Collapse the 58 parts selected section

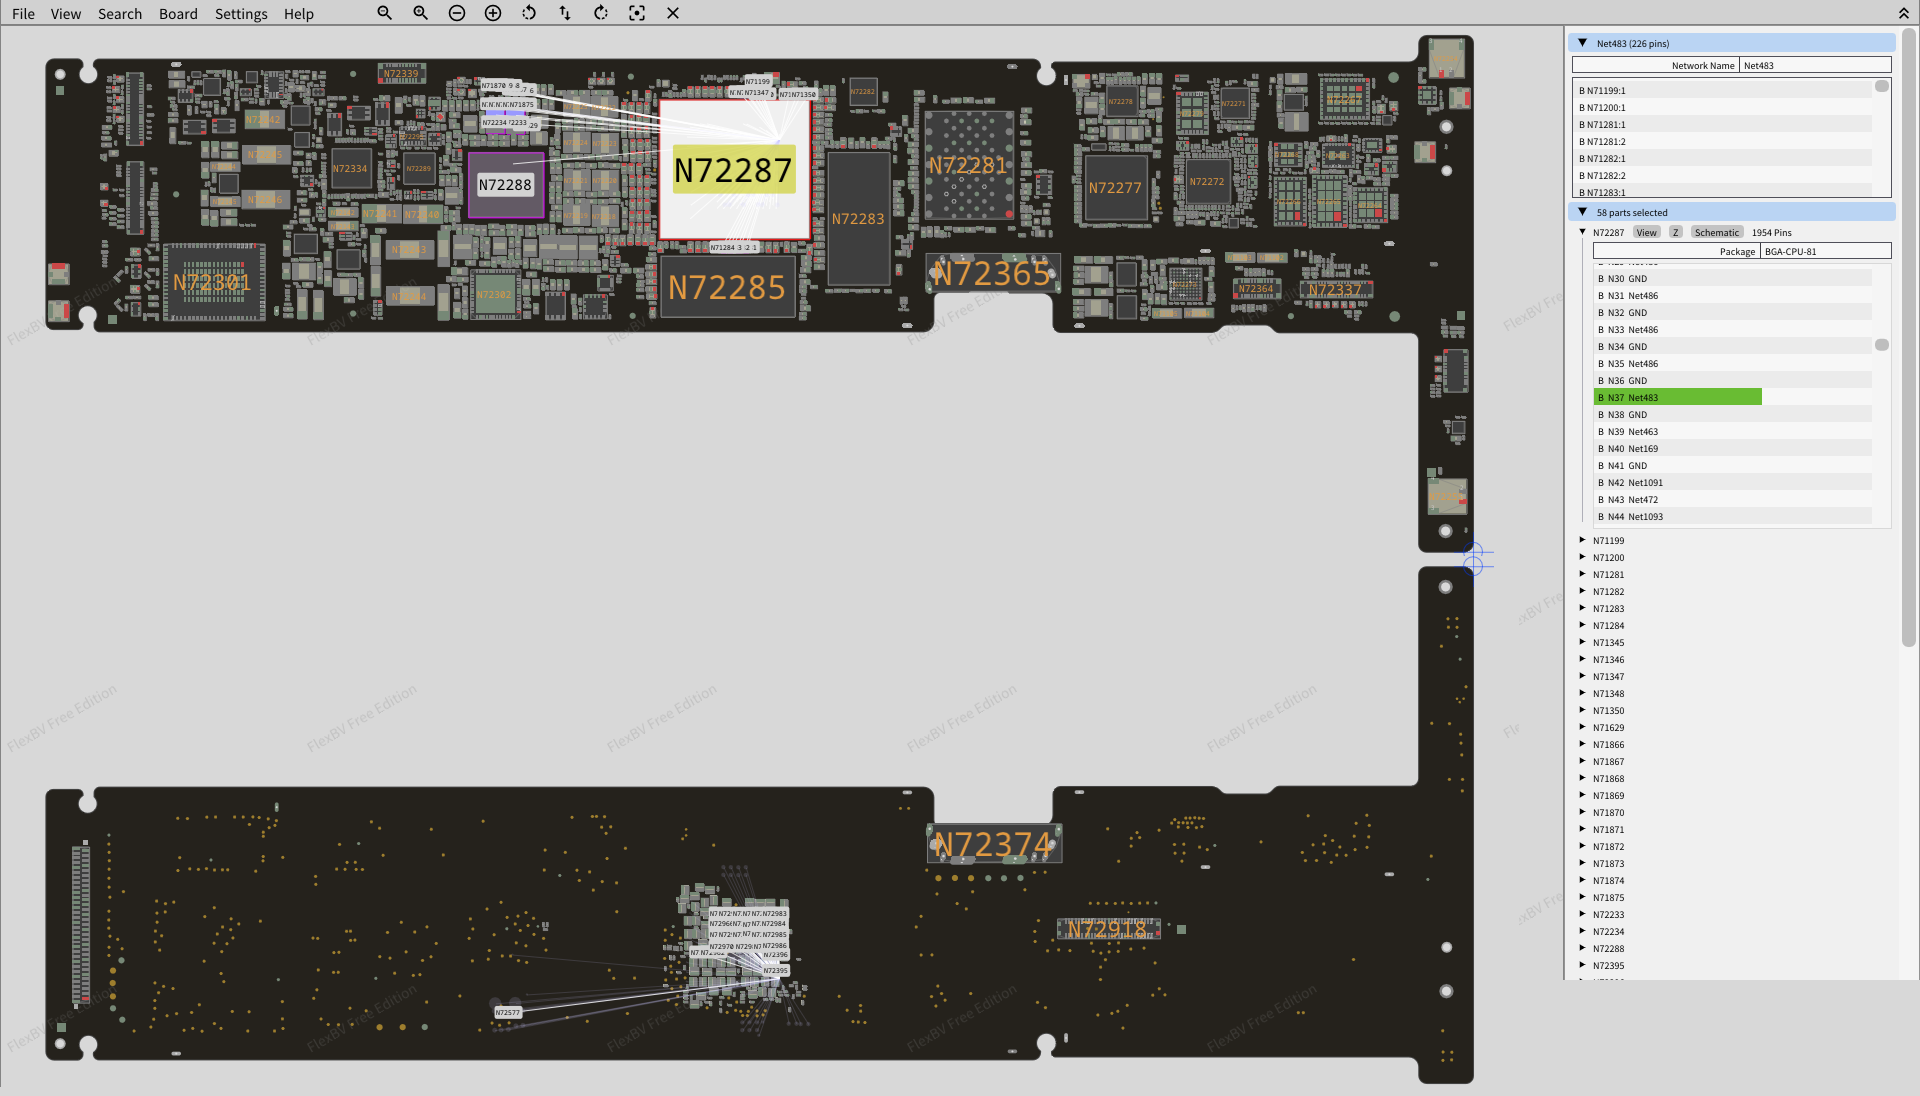(x=1583, y=212)
